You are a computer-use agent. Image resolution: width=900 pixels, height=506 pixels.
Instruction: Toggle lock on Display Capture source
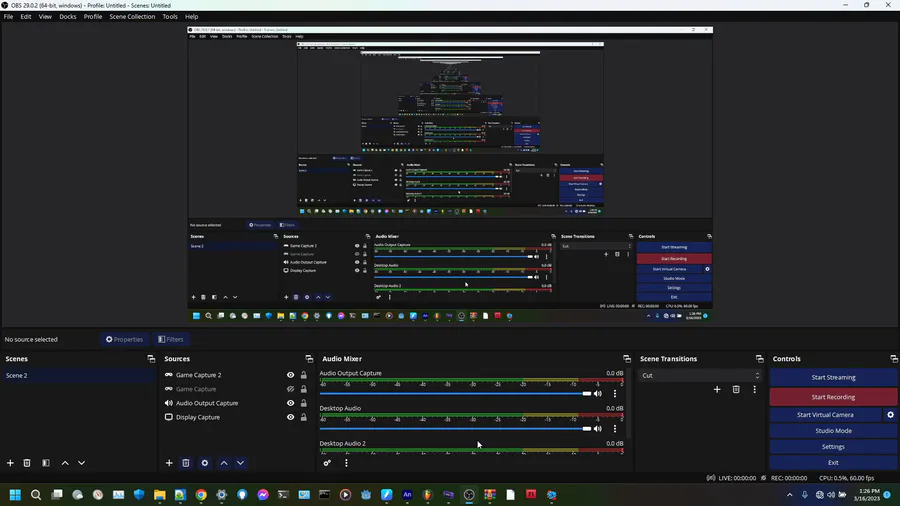[x=304, y=417]
